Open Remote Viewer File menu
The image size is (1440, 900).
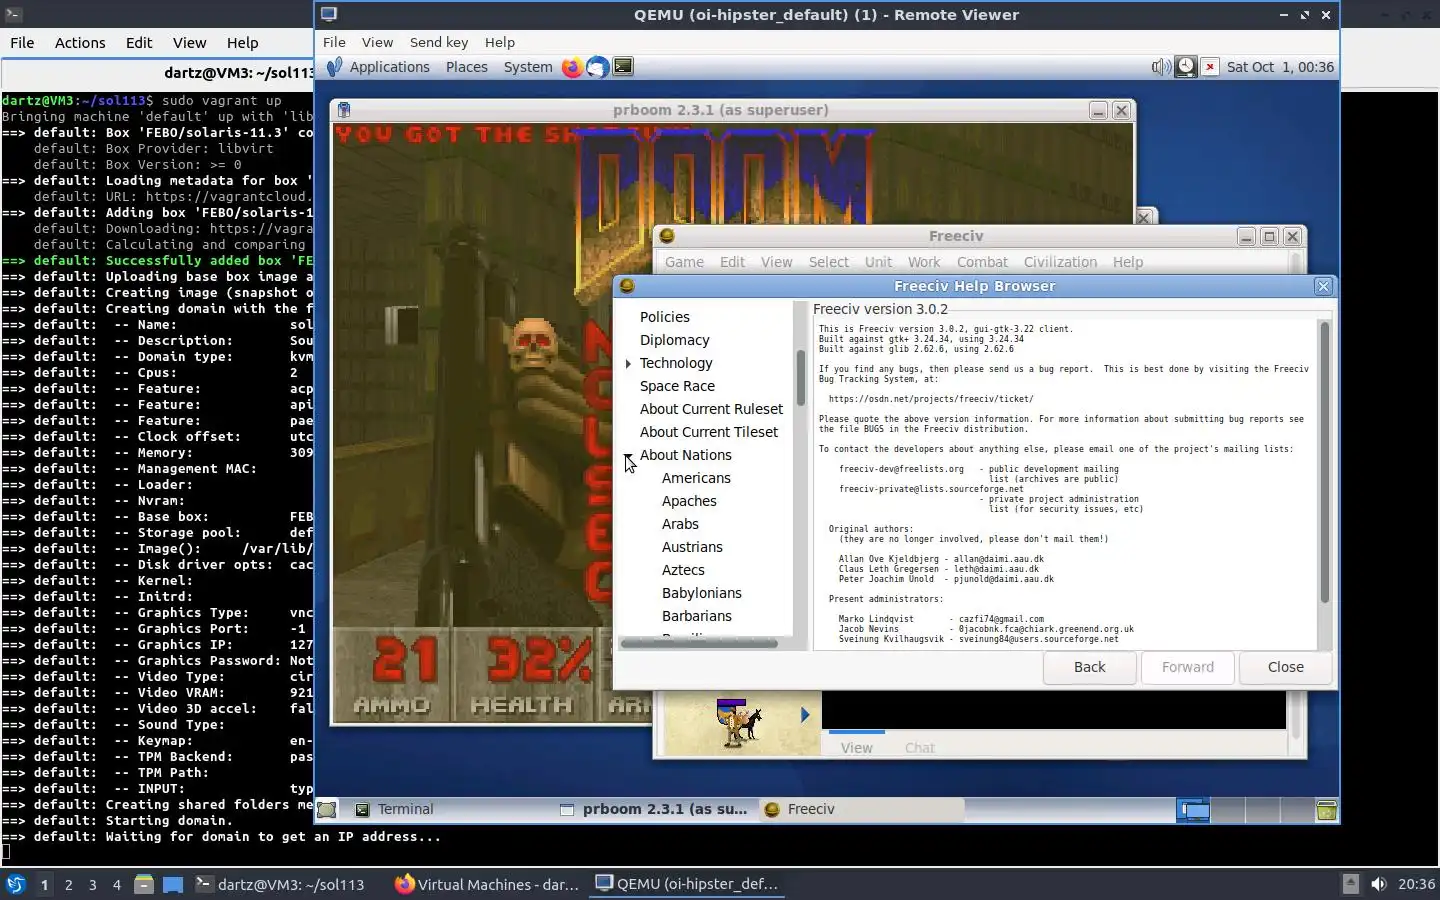(x=334, y=42)
